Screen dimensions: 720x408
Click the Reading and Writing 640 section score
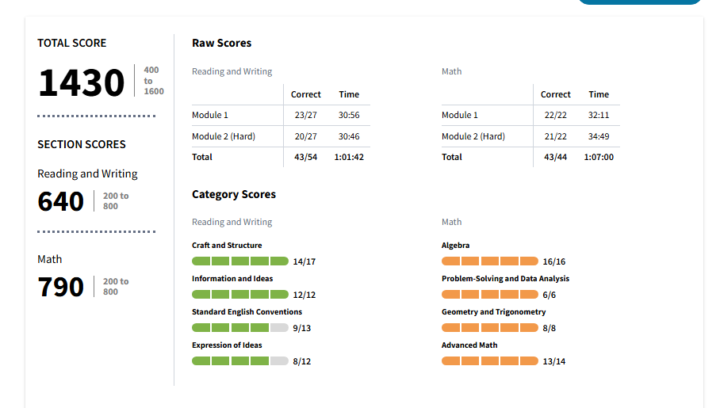(x=61, y=201)
